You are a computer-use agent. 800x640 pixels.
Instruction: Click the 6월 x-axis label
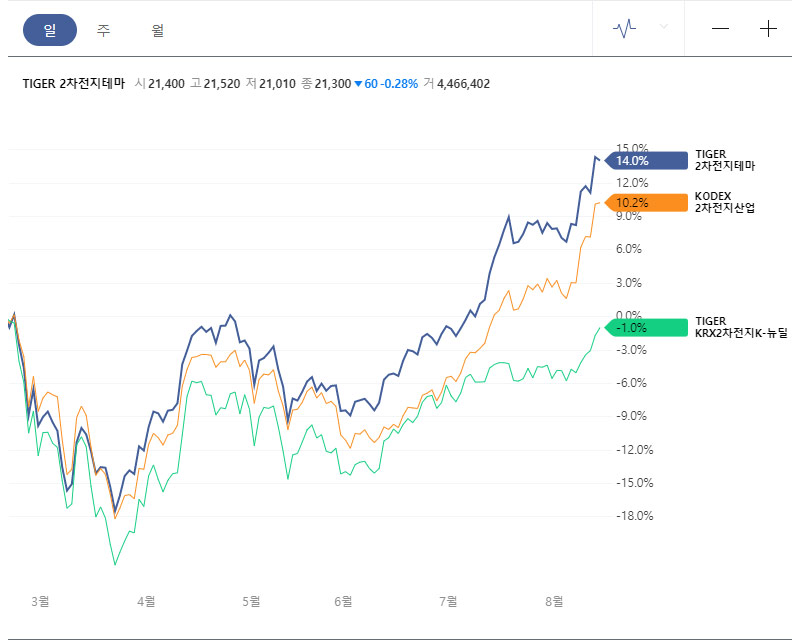343,602
